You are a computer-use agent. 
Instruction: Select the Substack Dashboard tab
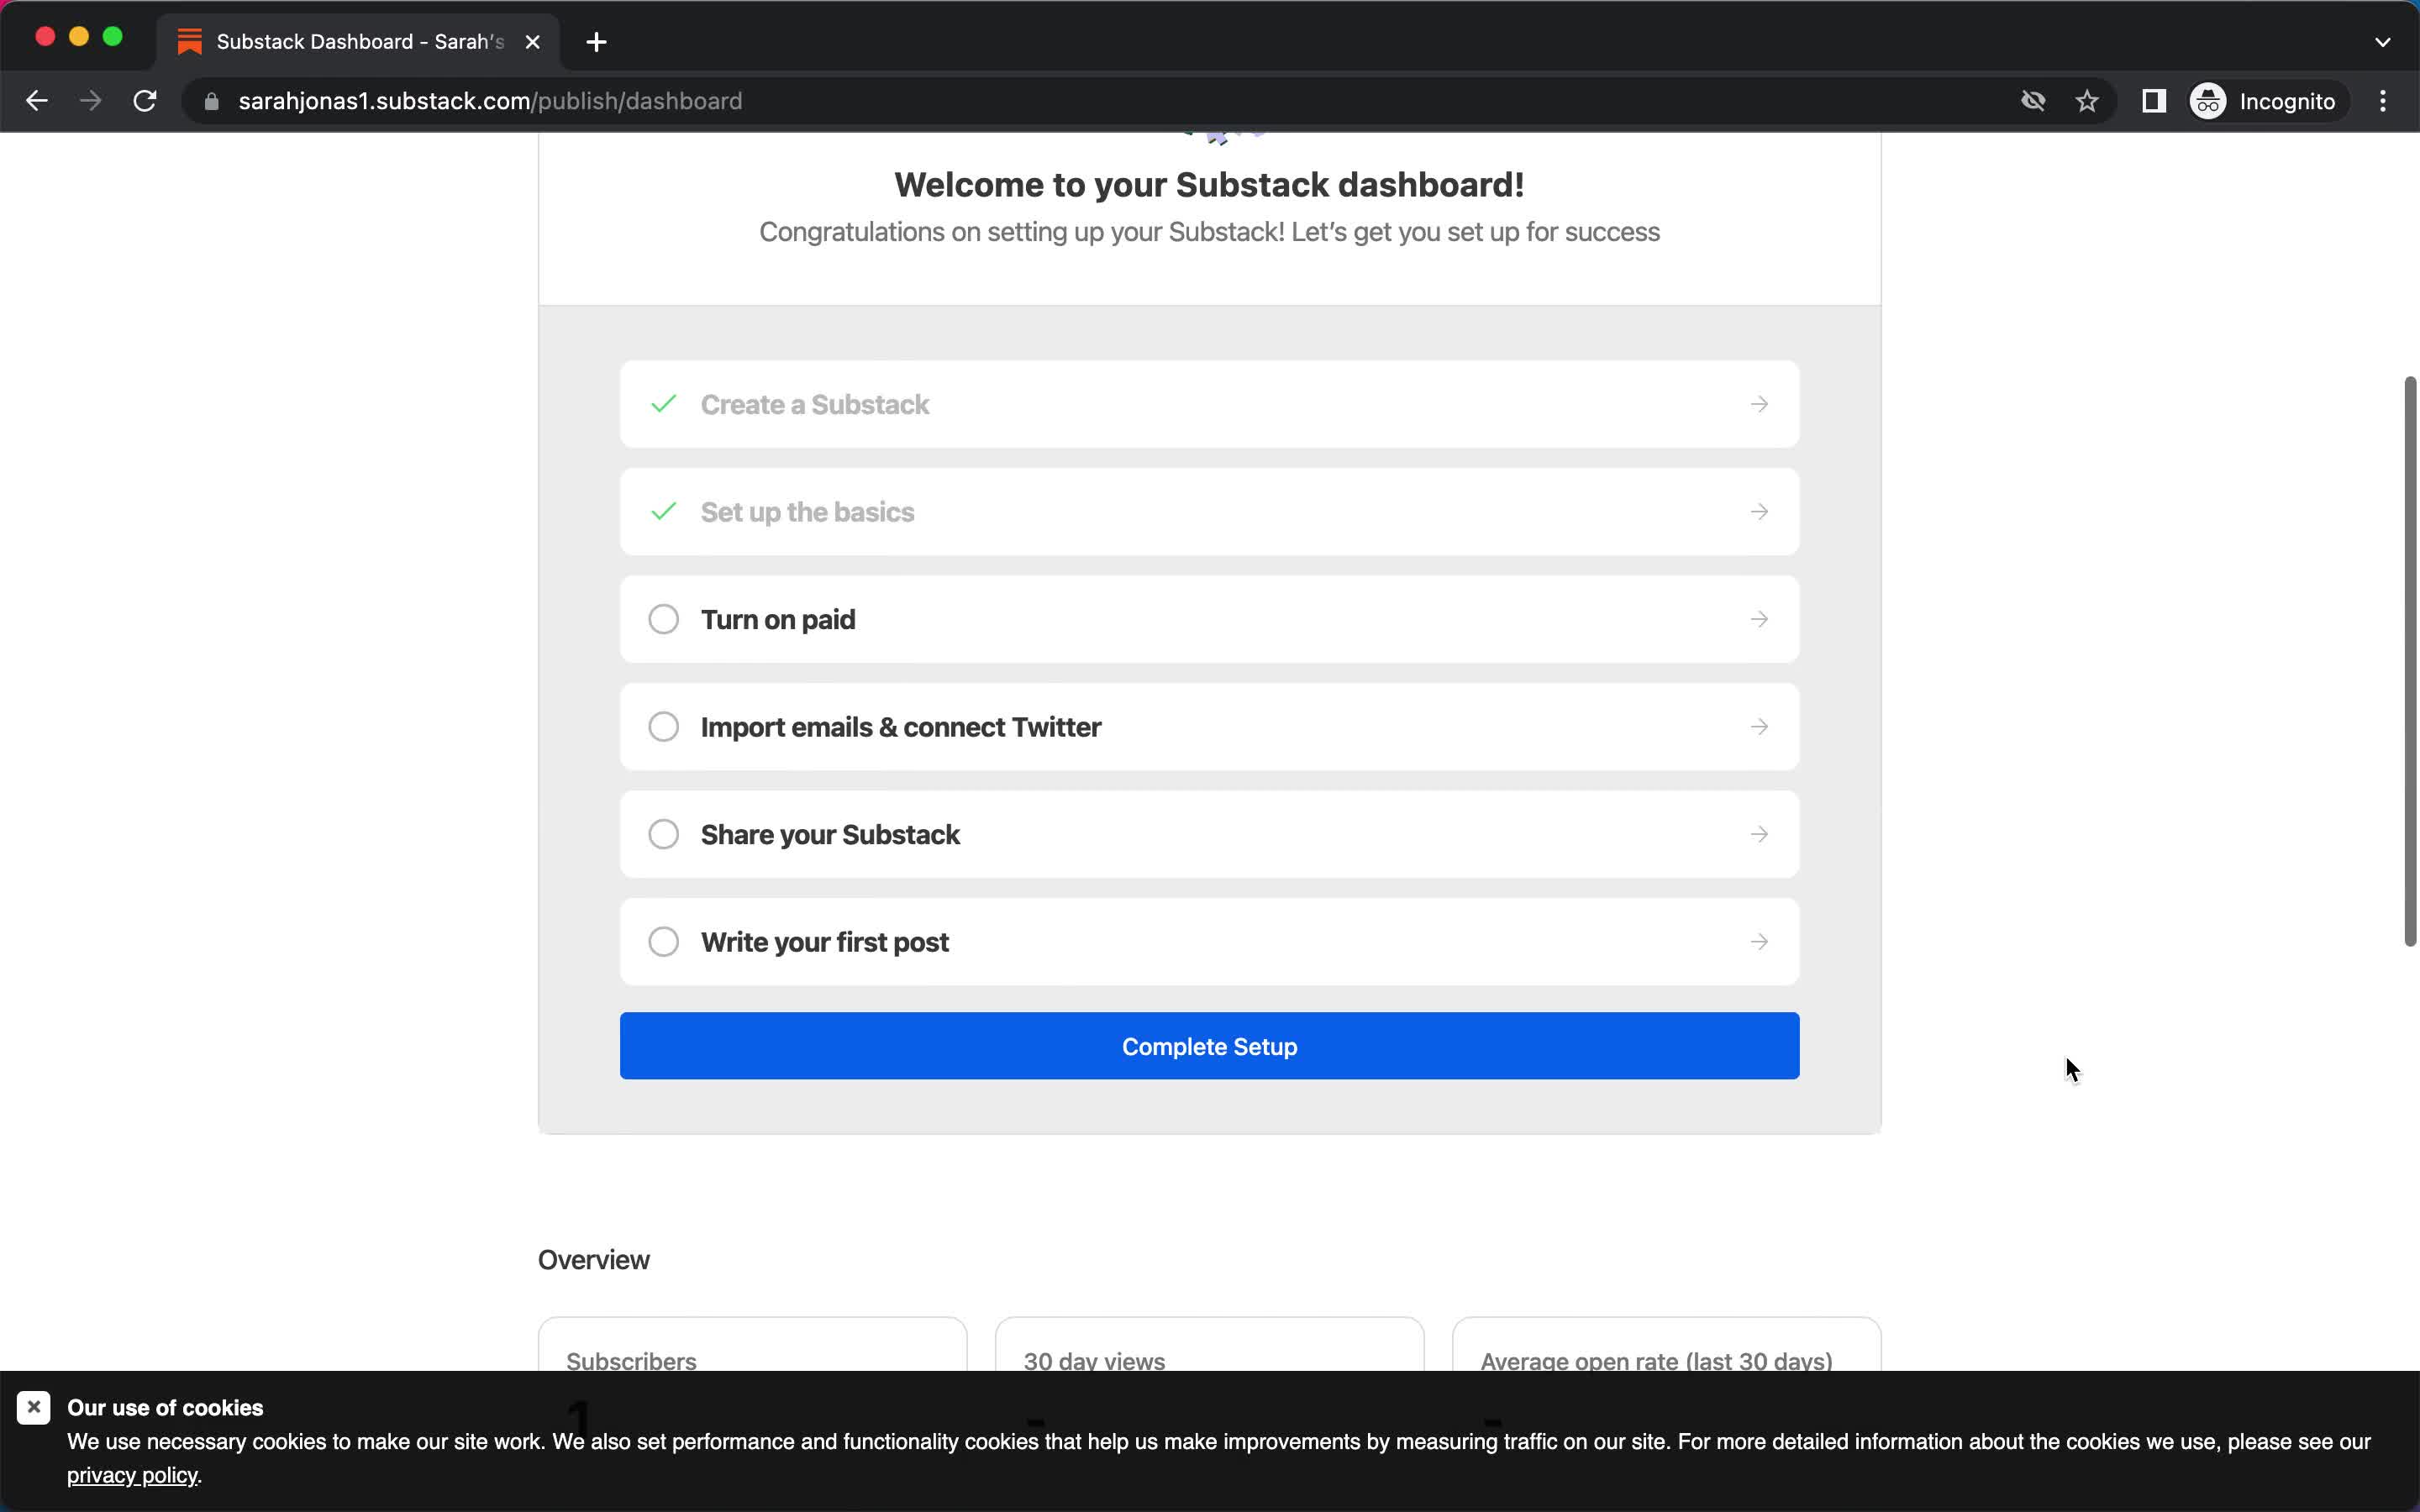coord(359,42)
